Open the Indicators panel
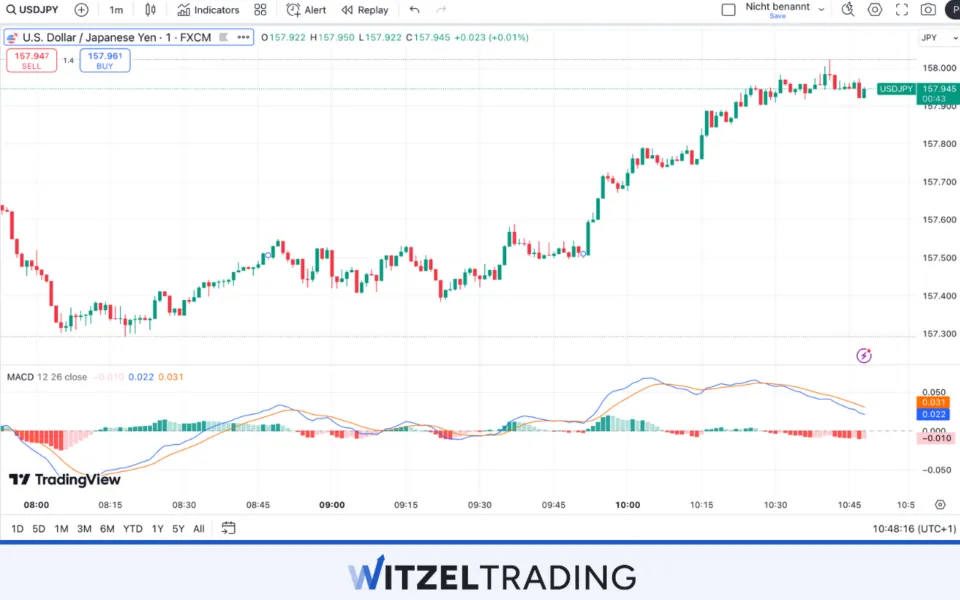 point(208,10)
